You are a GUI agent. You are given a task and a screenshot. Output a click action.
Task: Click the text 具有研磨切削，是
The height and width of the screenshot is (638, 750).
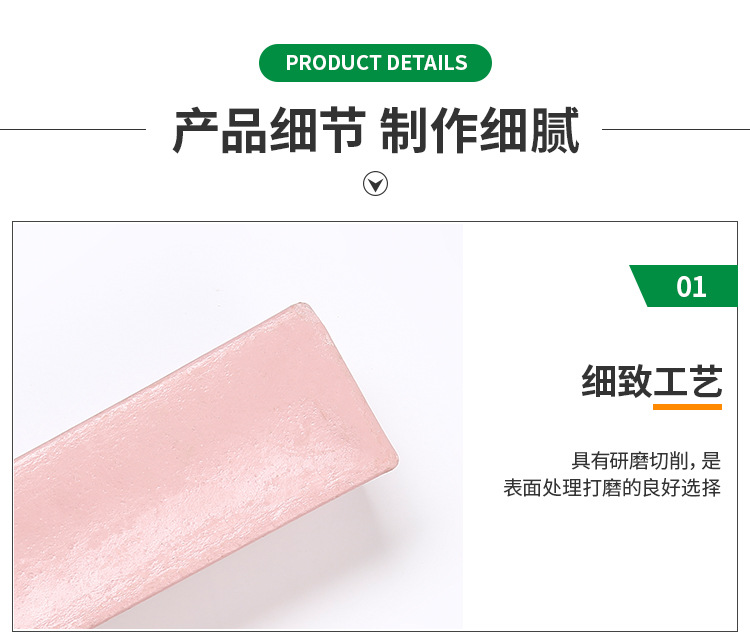pyautogui.click(x=646, y=461)
